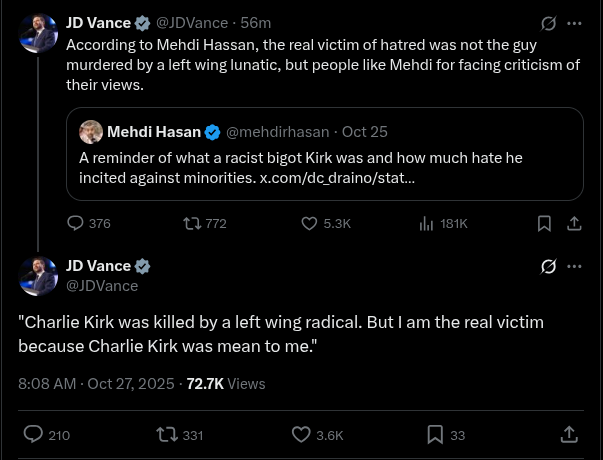603x460 pixels.
Task: Repost the tweet with 331 reposts
Action: coord(167,435)
